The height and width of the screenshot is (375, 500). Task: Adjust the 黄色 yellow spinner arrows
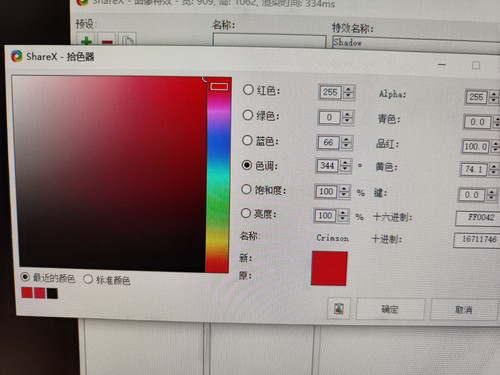[494, 170]
